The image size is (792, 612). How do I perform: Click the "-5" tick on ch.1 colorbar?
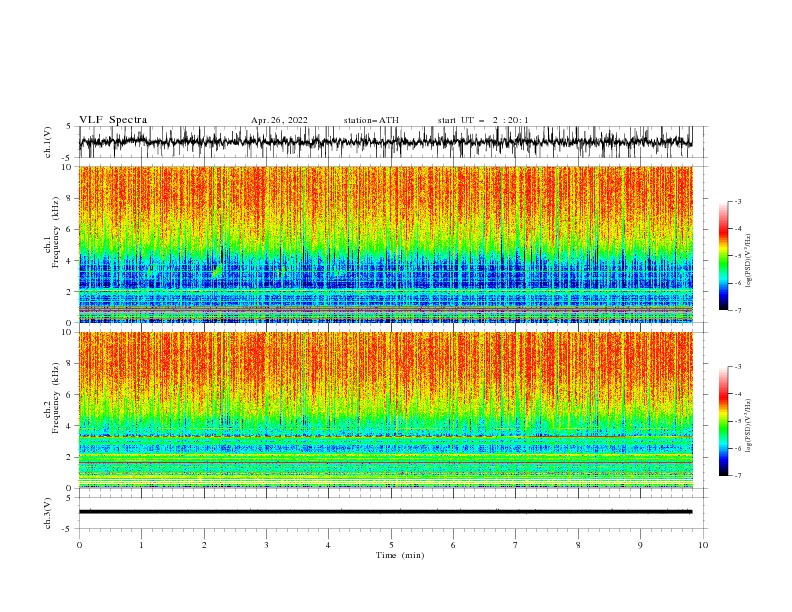(738, 256)
